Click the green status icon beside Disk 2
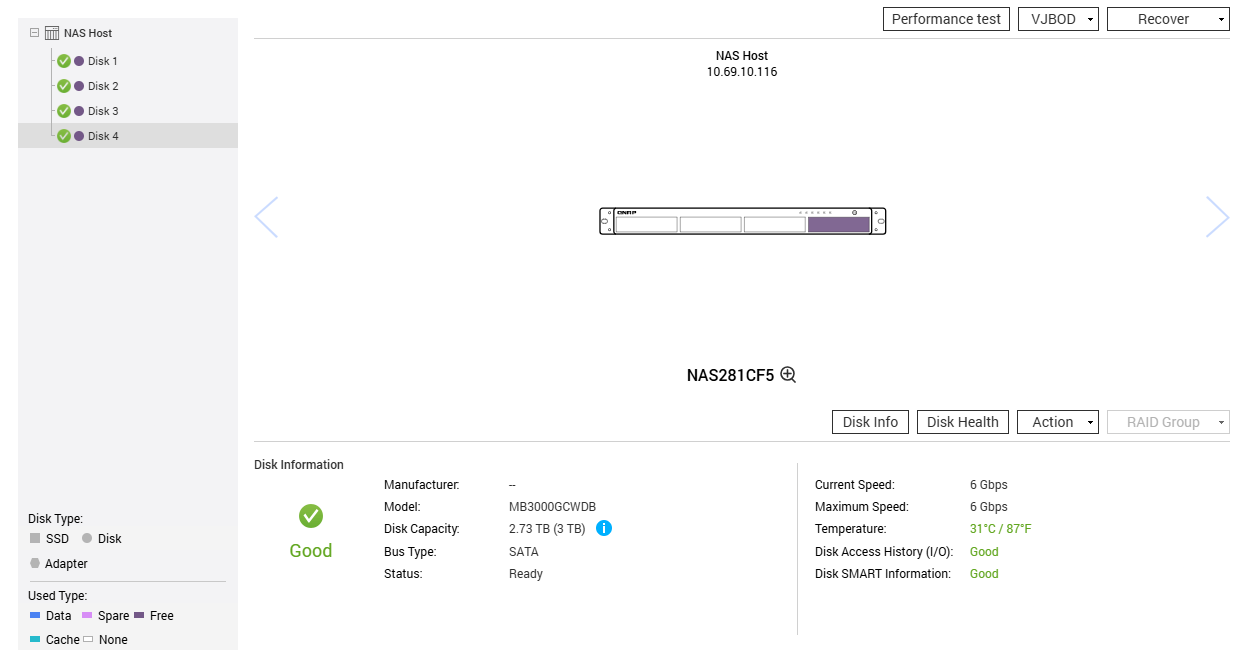The image size is (1251, 669). click(63, 86)
